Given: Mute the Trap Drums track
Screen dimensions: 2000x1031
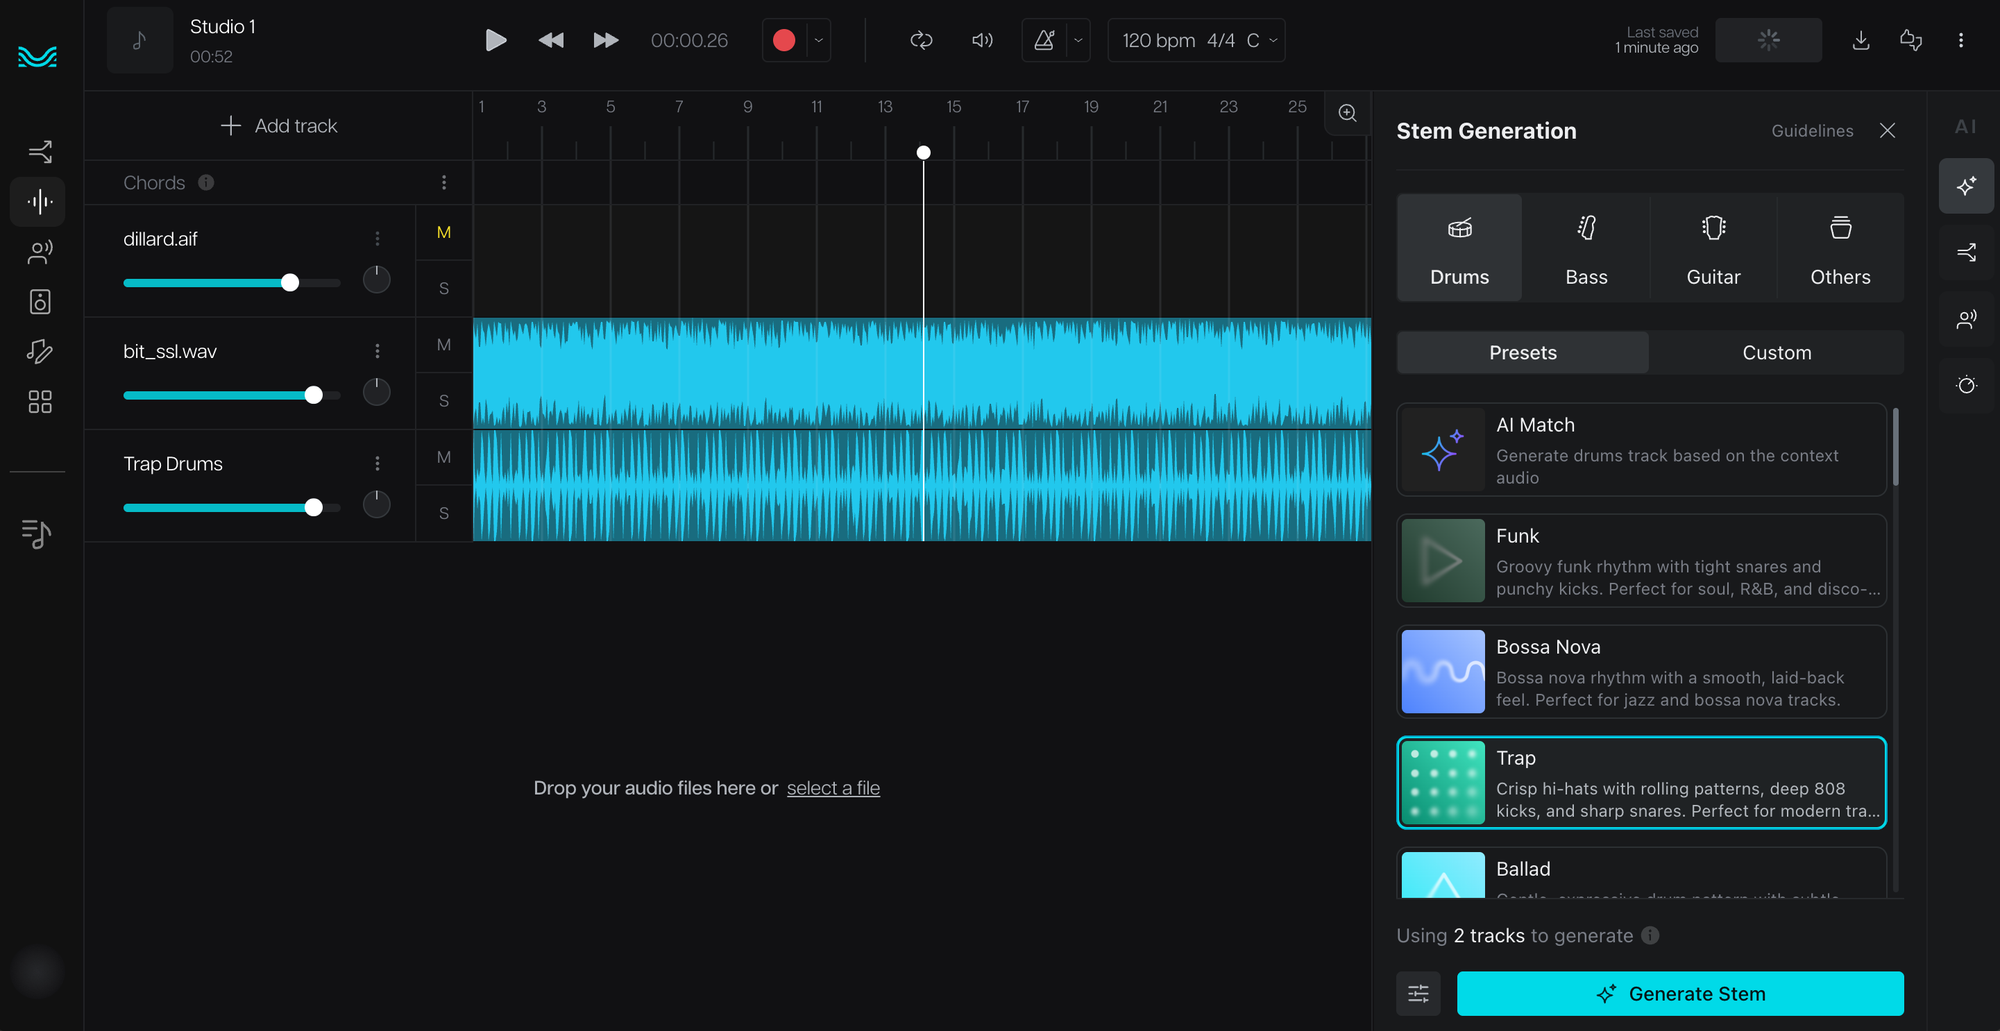Looking at the screenshot, I should (444, 457).
